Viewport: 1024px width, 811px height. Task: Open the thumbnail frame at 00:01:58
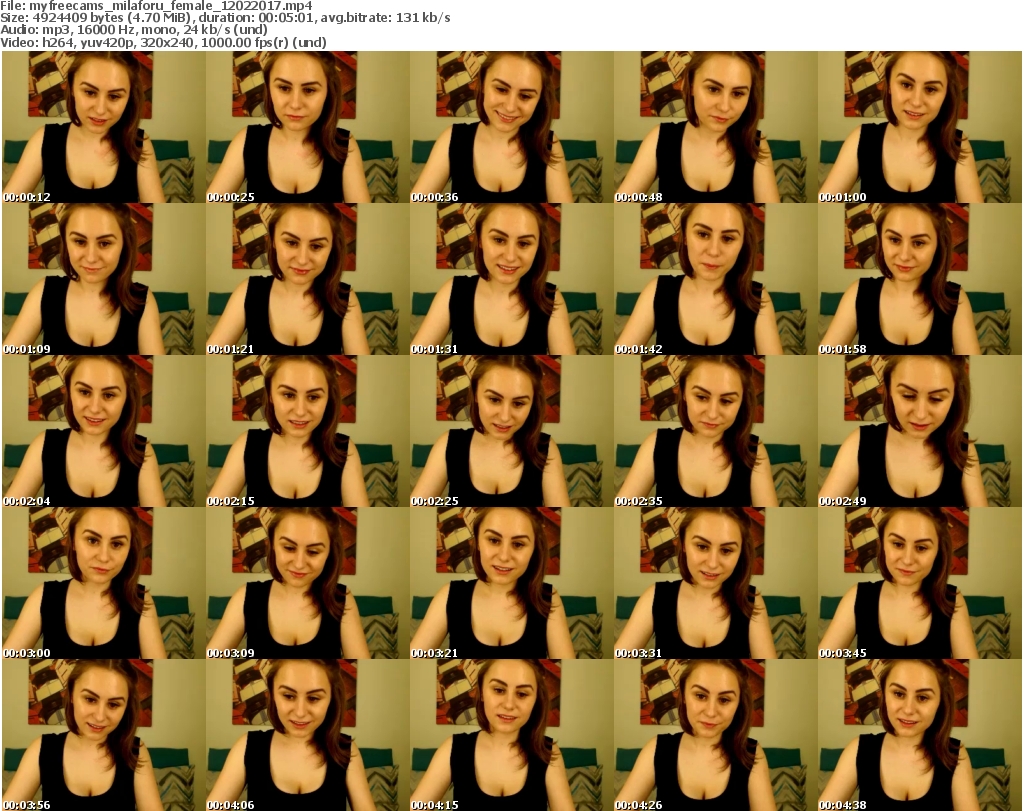coord(920,279)
